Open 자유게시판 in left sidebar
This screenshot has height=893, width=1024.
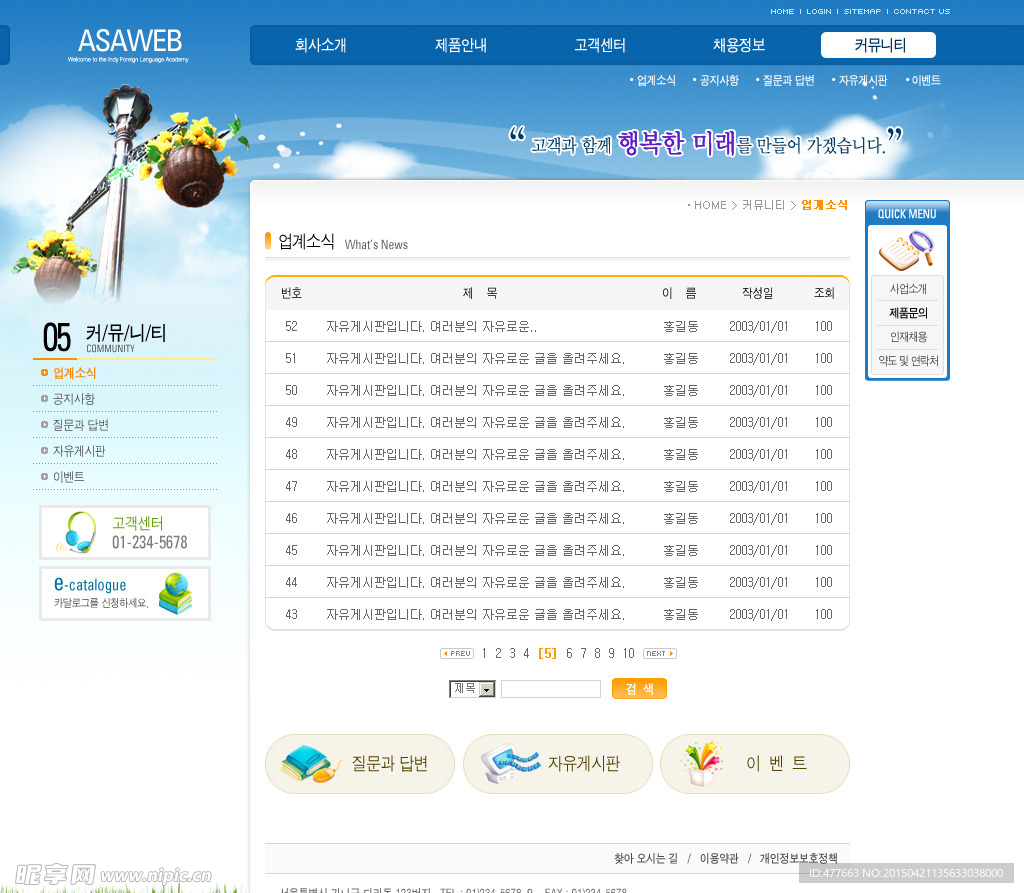click(79, 451)
